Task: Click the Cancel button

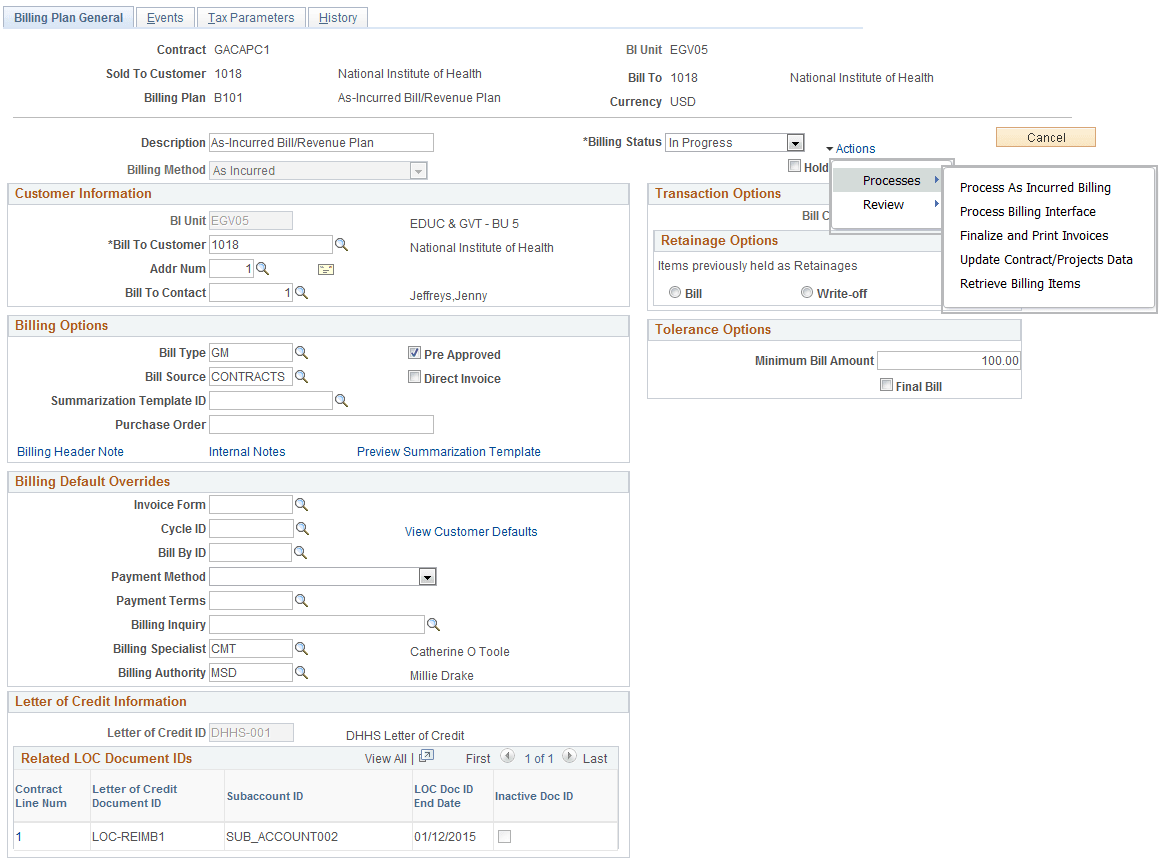Action: 1045,137
